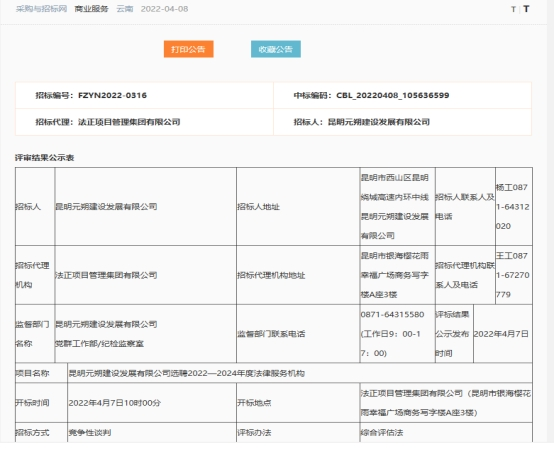554x452 pixels.
Task: Click the supervision phone 0871-64315580 cell
Action: point(397,334)
